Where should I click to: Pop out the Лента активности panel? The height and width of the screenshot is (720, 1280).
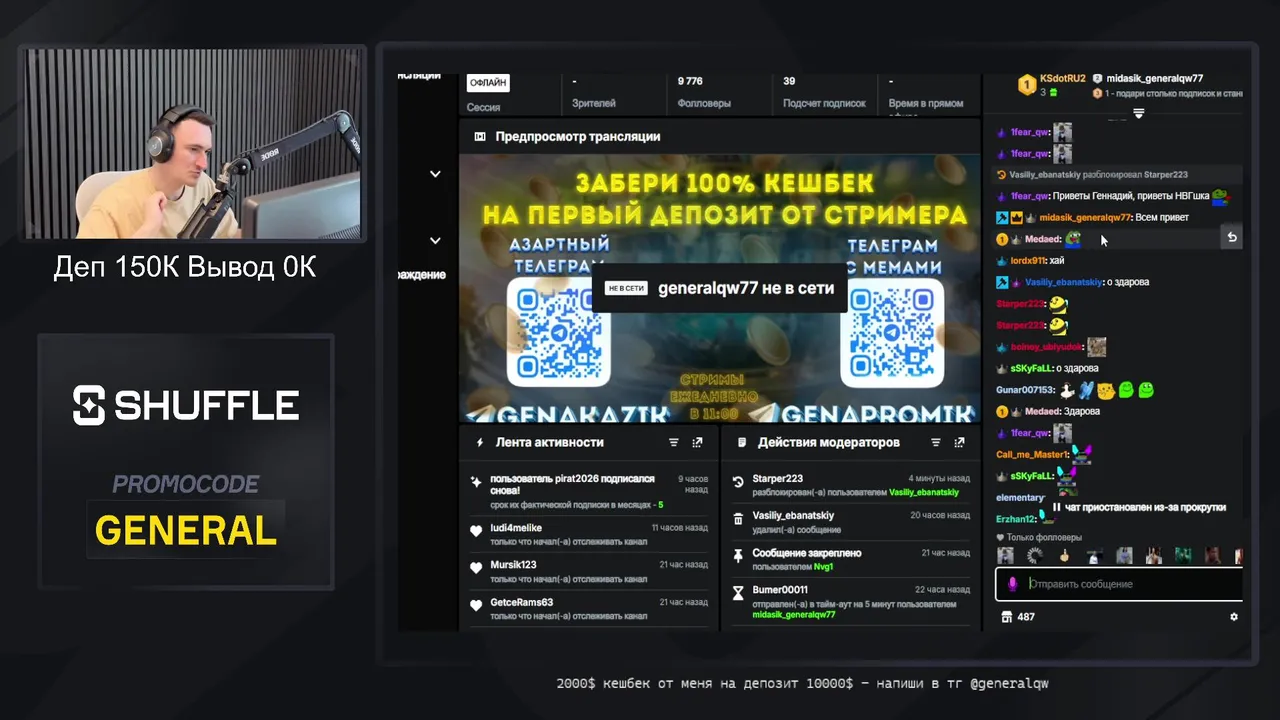(x=697, y=442)
